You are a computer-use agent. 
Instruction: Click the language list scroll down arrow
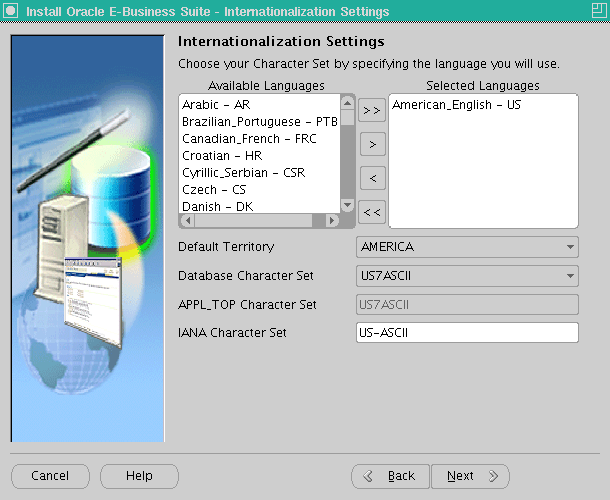click(347, 205)
